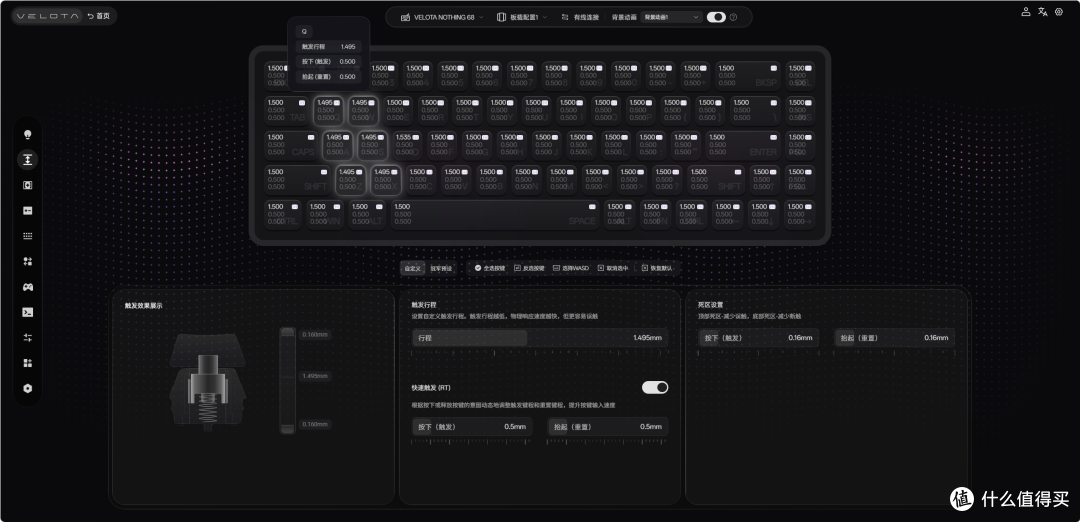Click 恢复默认 restore defaults button
The width and height of the screenshot is (1080, 522).
pos(657,268)
